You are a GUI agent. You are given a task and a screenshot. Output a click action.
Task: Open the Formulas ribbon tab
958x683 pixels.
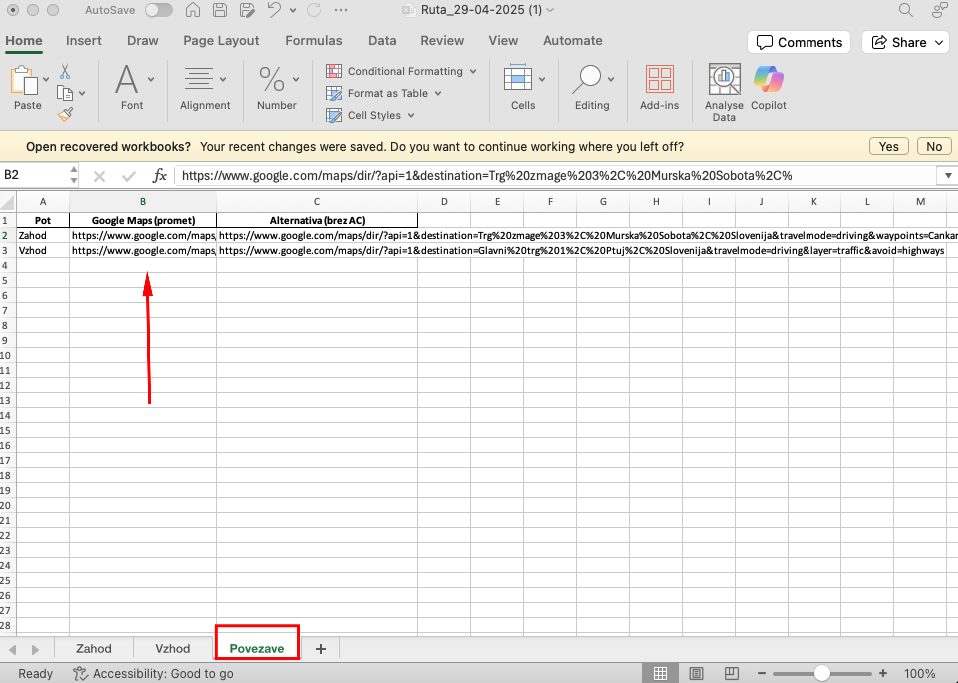(x=313, y=41)
